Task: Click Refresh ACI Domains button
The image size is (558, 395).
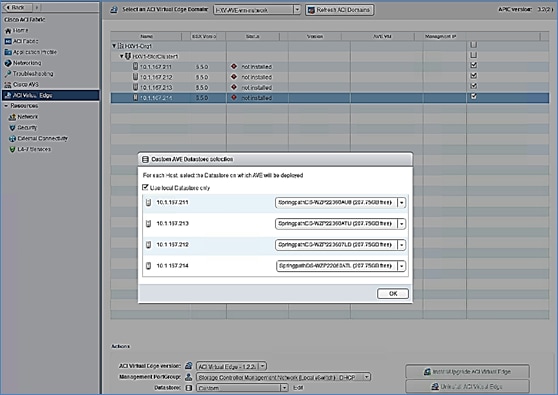Action: tap(340, 10)
